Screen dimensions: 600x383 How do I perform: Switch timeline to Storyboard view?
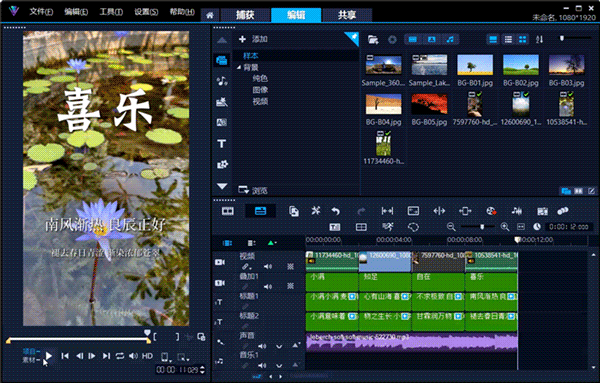(228, 211)
